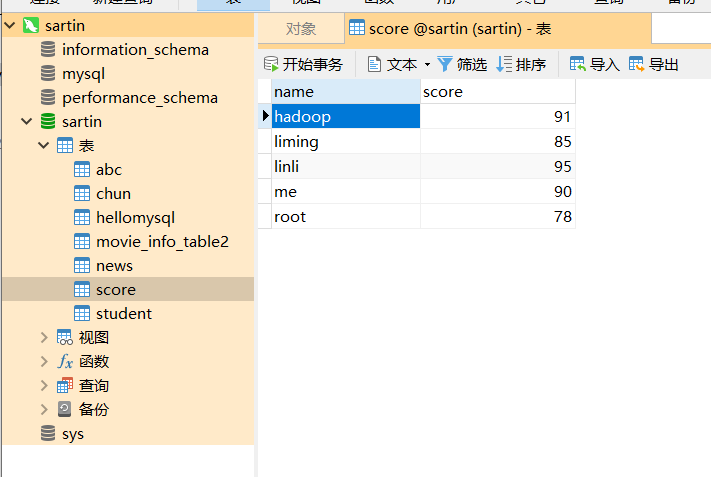Click the 文本 text document icon
The width and height of the screenshot is (711, 477).
(374, 64)
